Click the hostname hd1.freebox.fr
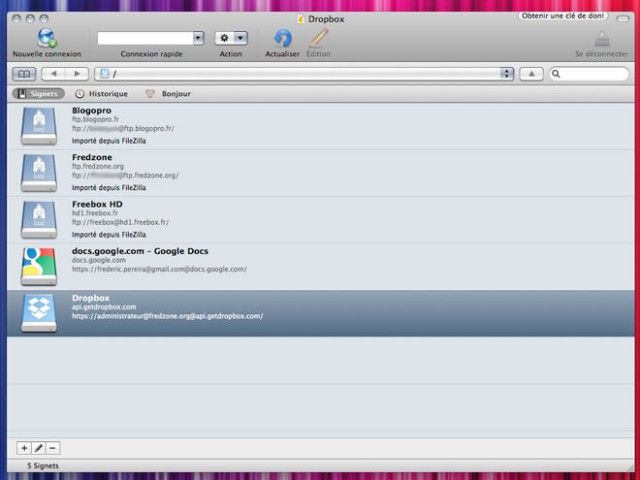The image size is (640, 480). coord(95,213)
